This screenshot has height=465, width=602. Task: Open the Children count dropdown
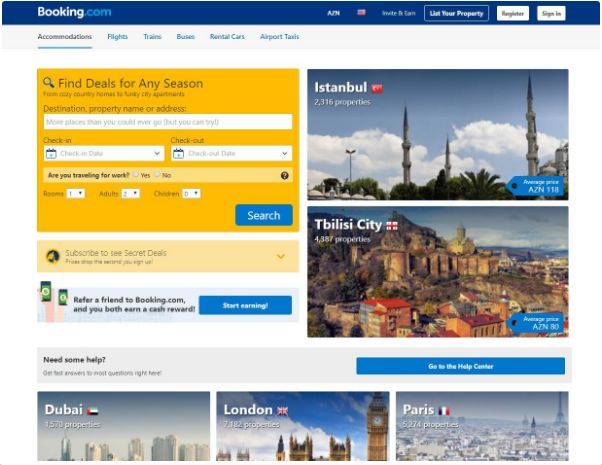[191, 194]
